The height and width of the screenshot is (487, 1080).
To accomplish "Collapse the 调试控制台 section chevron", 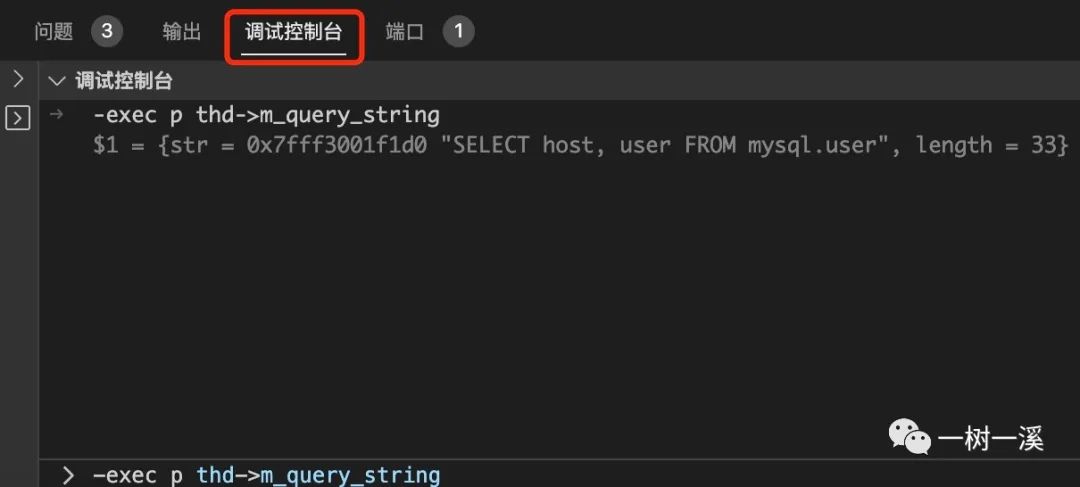I will click(x=57, y=81).
